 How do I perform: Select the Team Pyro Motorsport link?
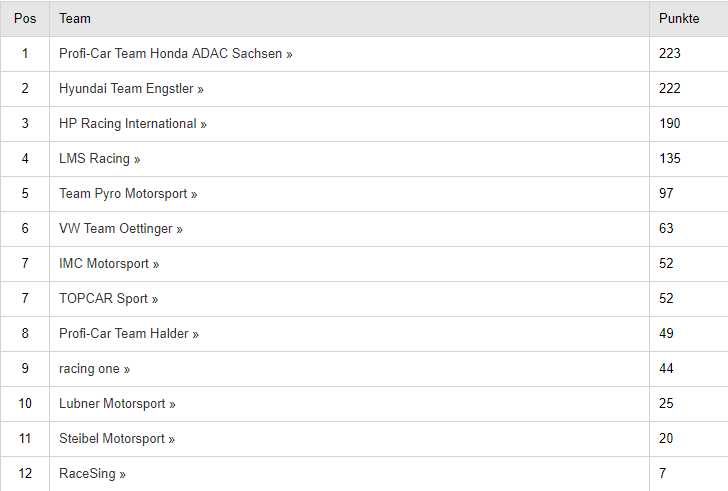click(x=128, y=194)
